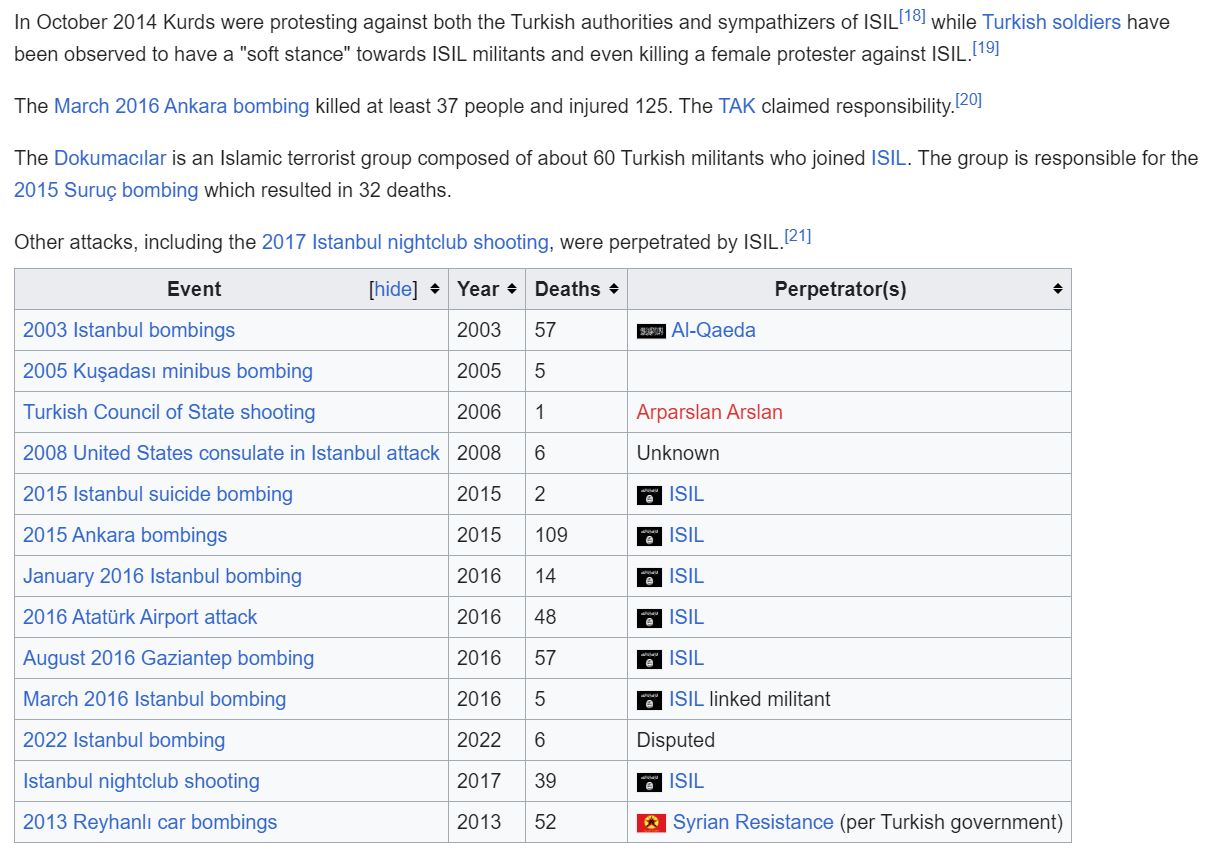
Task: Open ISIL link in 2015 Ankara bombings row
Action: tap(686, 535)
